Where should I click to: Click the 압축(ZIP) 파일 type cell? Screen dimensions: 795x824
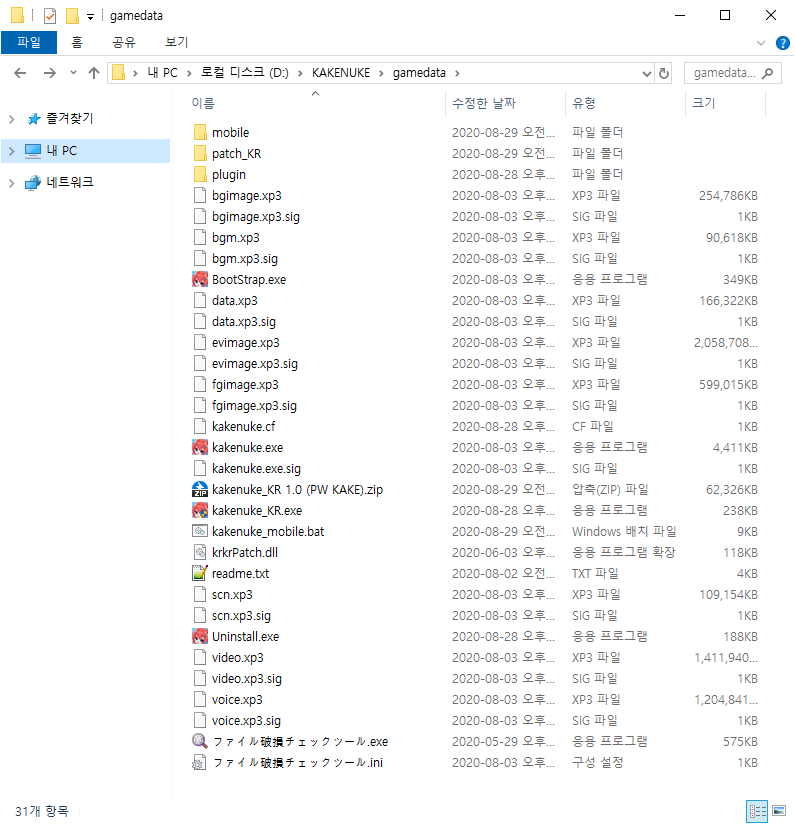(610, 489)
